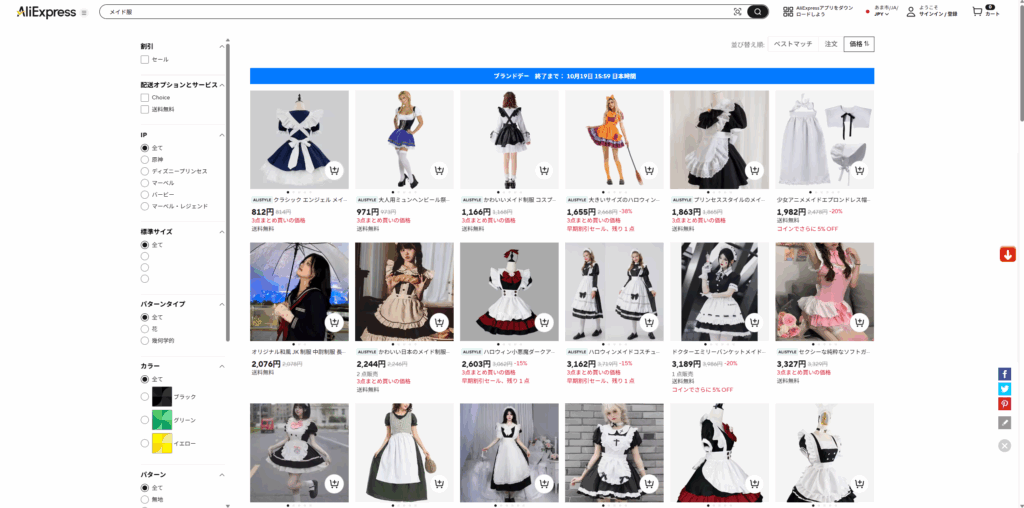Share on Facebook

1004,373
